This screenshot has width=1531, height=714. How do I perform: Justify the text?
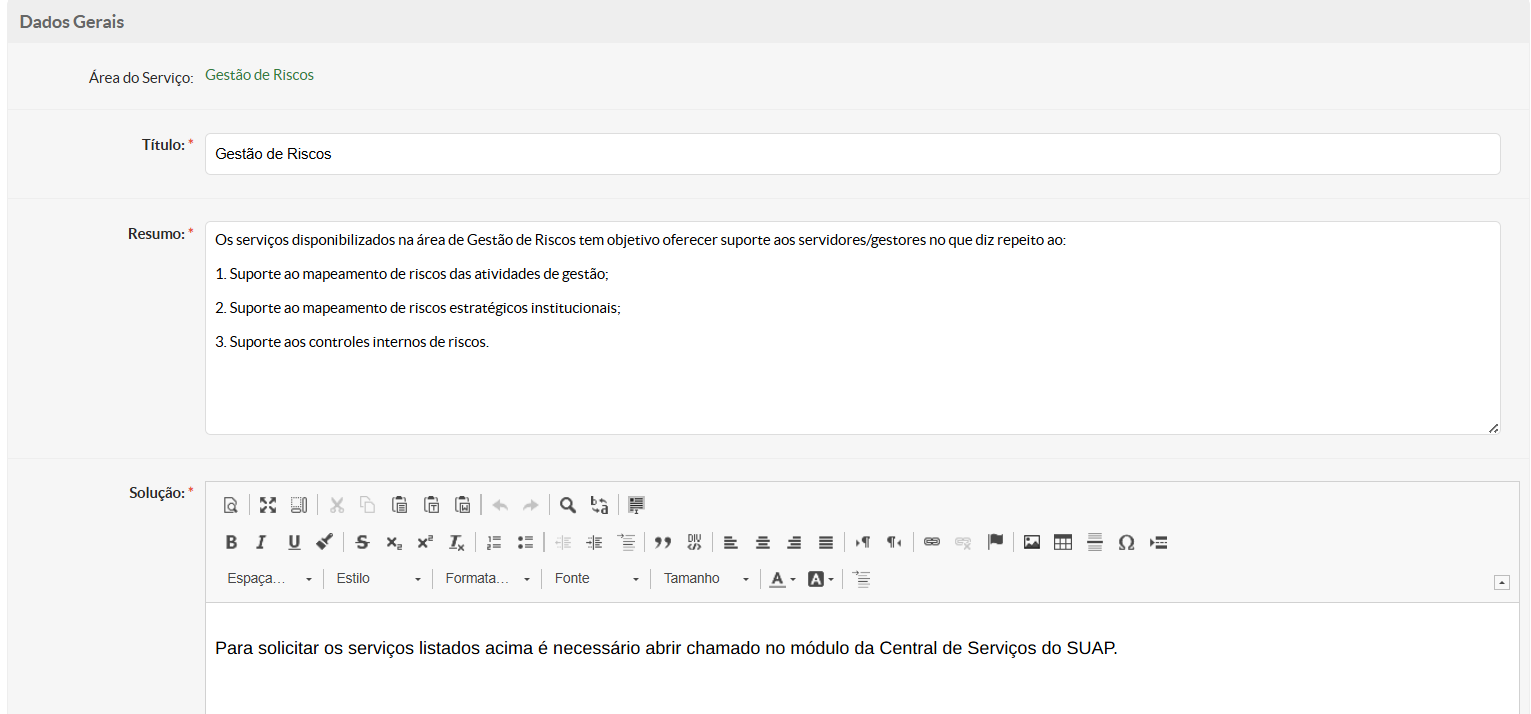tap(826, 542)
